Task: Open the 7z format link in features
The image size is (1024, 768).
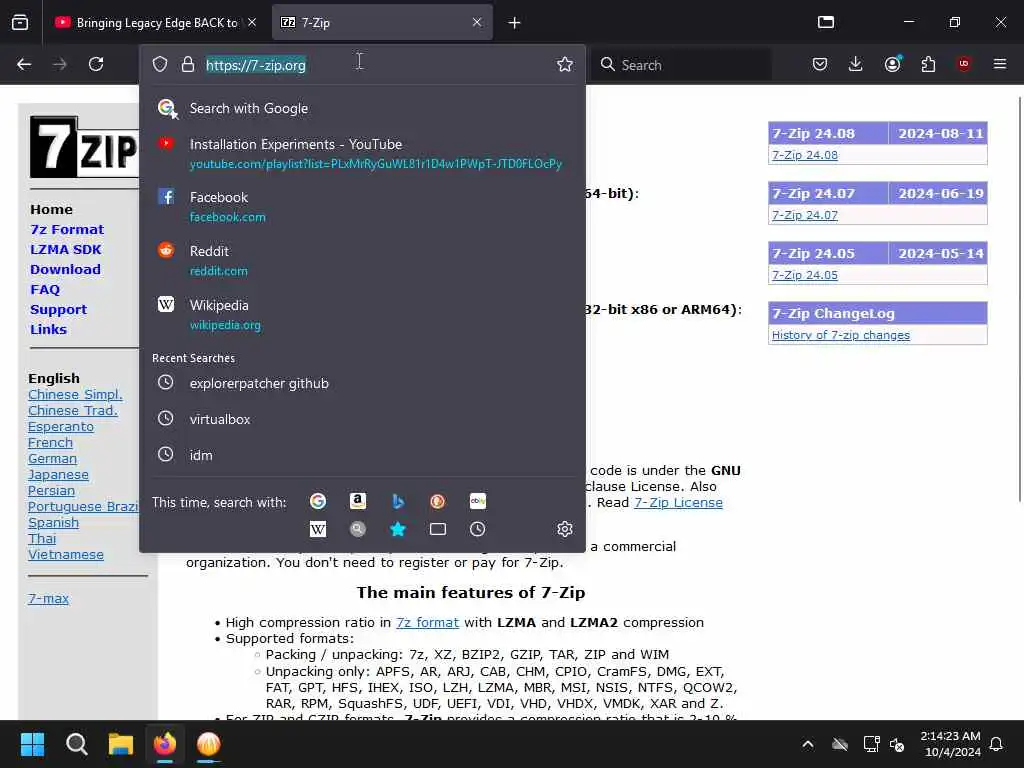Action: (428, 622)
